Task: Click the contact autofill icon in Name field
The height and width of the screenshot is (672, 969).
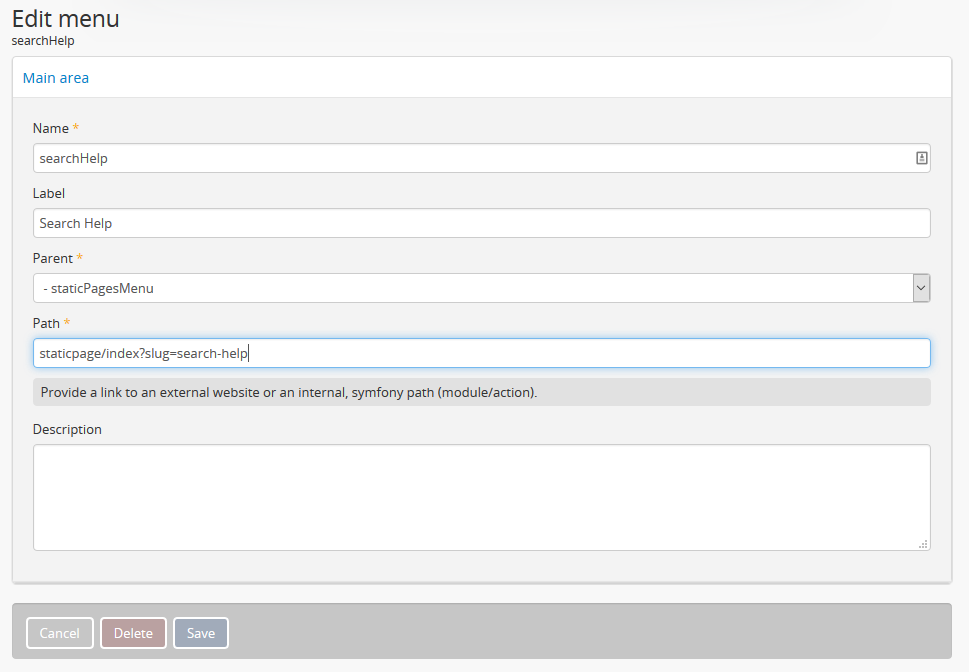Action: pos(921,158)
